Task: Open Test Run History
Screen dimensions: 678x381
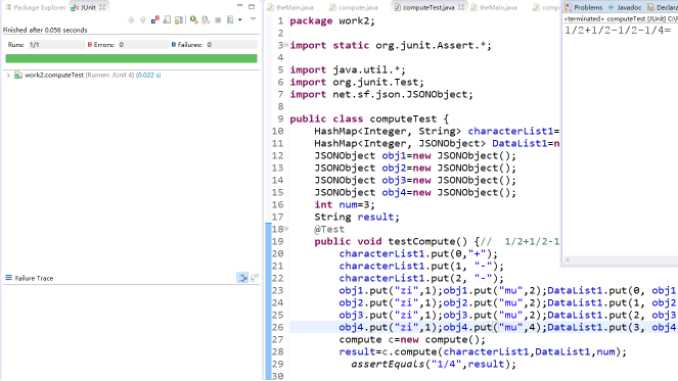Action: pyautogui.click(x=230, y=20)
